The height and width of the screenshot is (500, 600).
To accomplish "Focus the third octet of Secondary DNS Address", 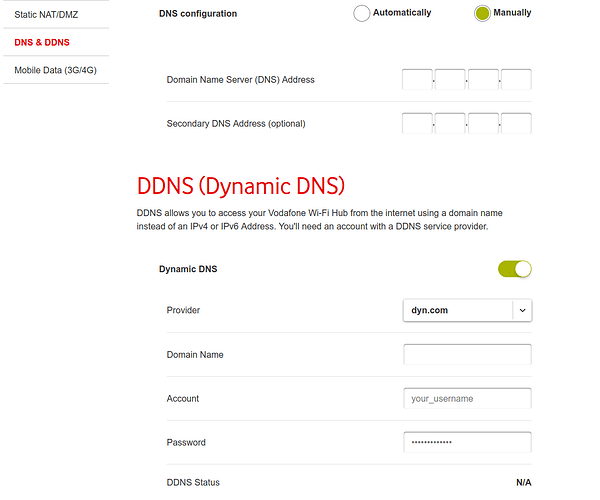I will (x=483, y=124).
